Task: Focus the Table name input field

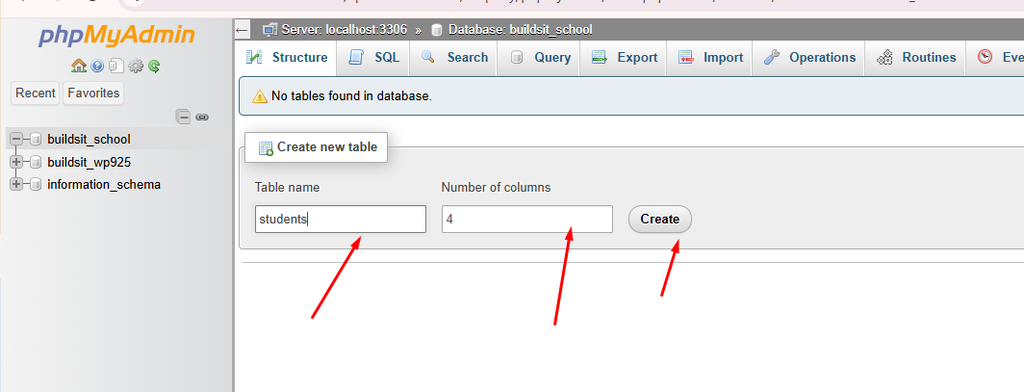Action: pos(340,219)
